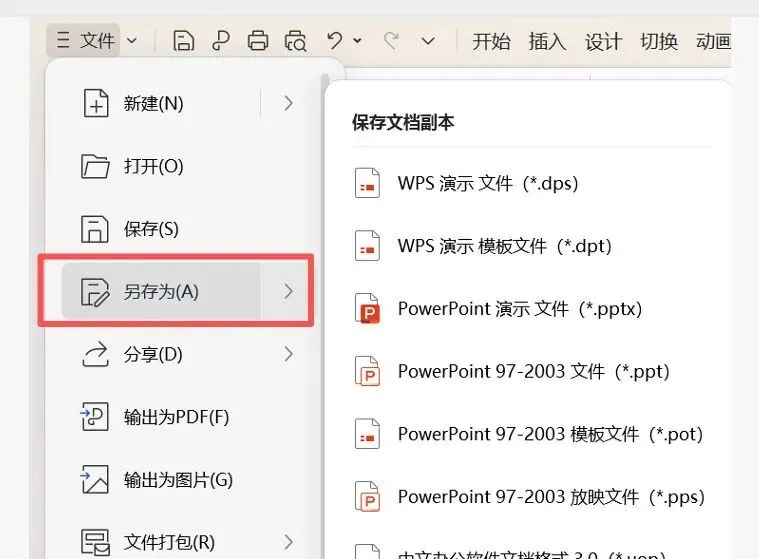Expand the 分享(D) submenu arrow
This screenshot has height=559, width=759.
point(288,354)
